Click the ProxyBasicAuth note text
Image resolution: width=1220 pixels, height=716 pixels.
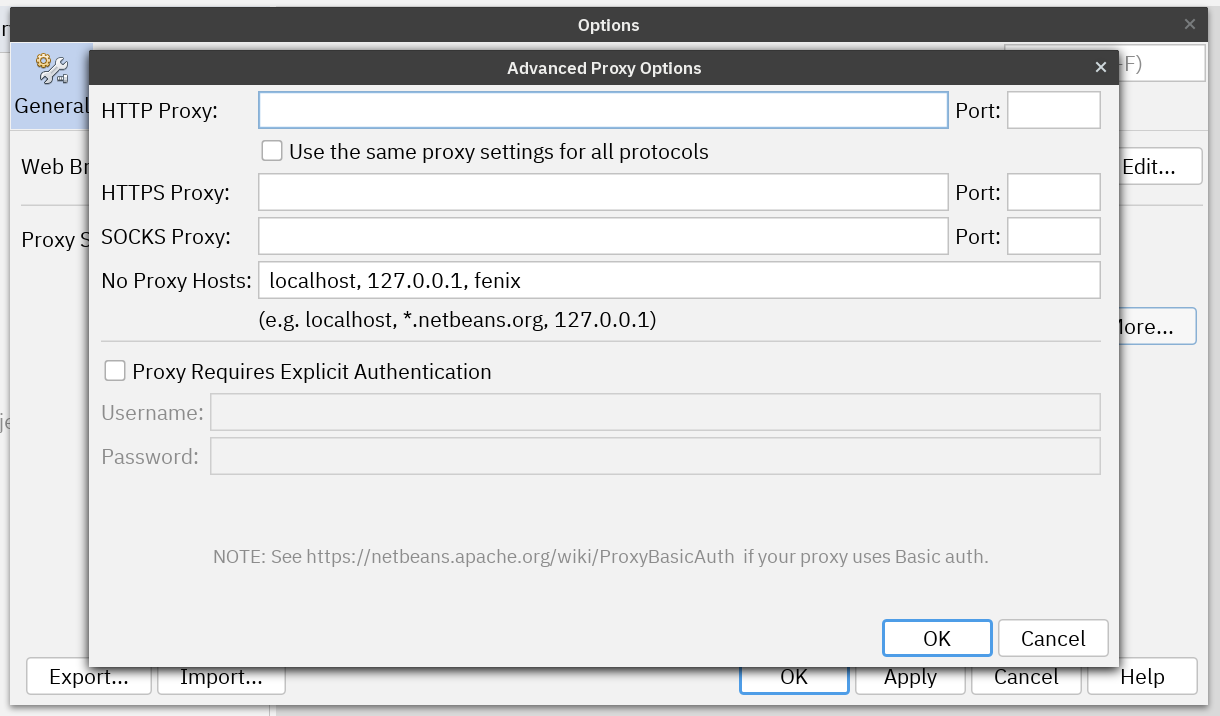pyautogui.click(x=600, y=556)
